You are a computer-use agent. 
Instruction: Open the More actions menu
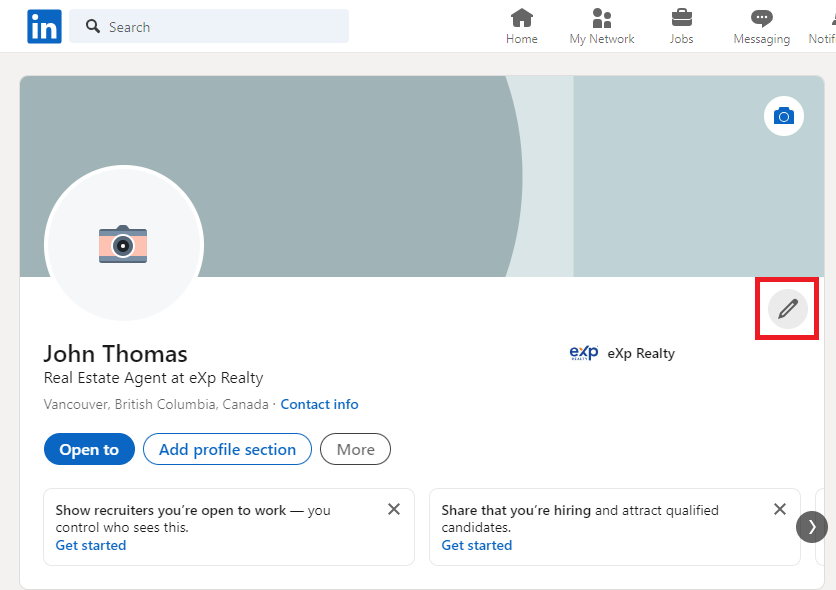click(355, 450)
